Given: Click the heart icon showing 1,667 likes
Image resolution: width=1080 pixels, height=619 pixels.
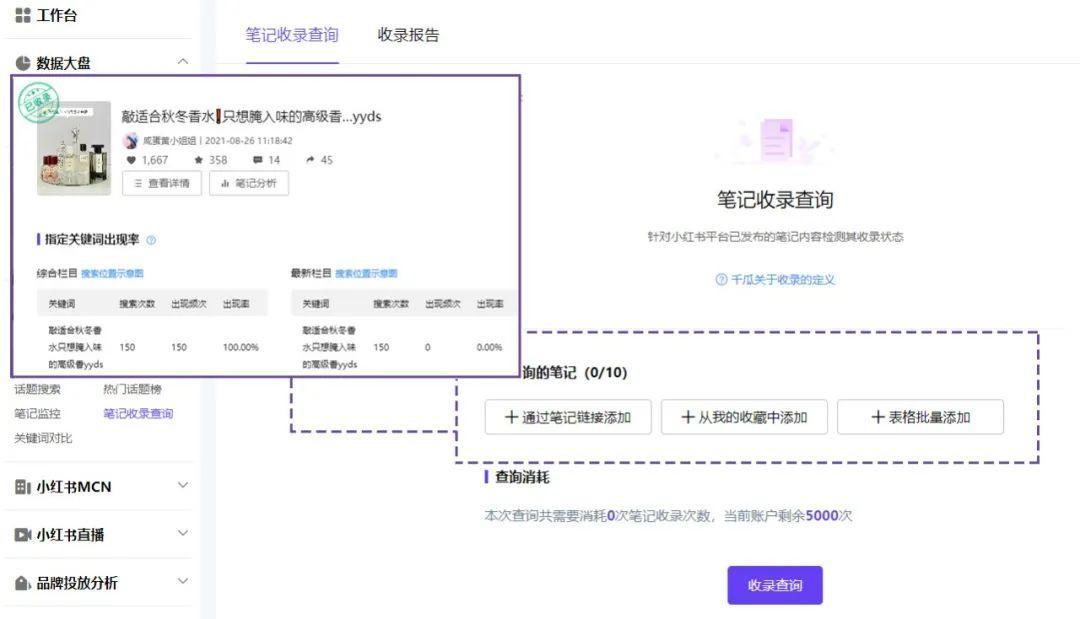Looking at the screenshot, I should [x=131, y=159].
